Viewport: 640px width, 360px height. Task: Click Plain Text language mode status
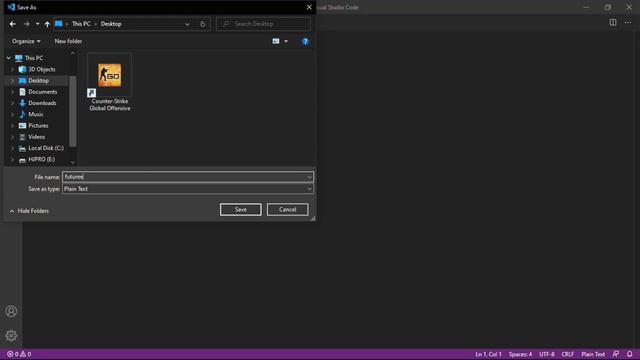tap(593, 354)
